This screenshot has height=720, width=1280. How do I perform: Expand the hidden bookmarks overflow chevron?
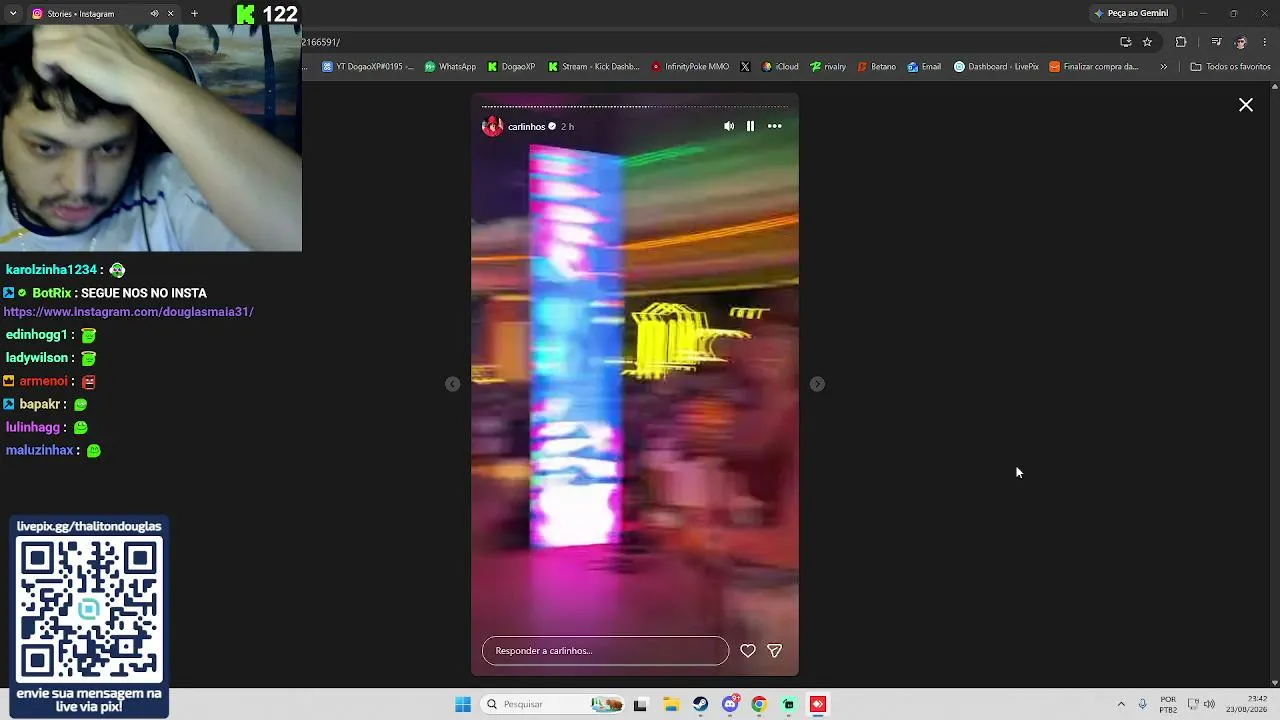[1163, 67]
